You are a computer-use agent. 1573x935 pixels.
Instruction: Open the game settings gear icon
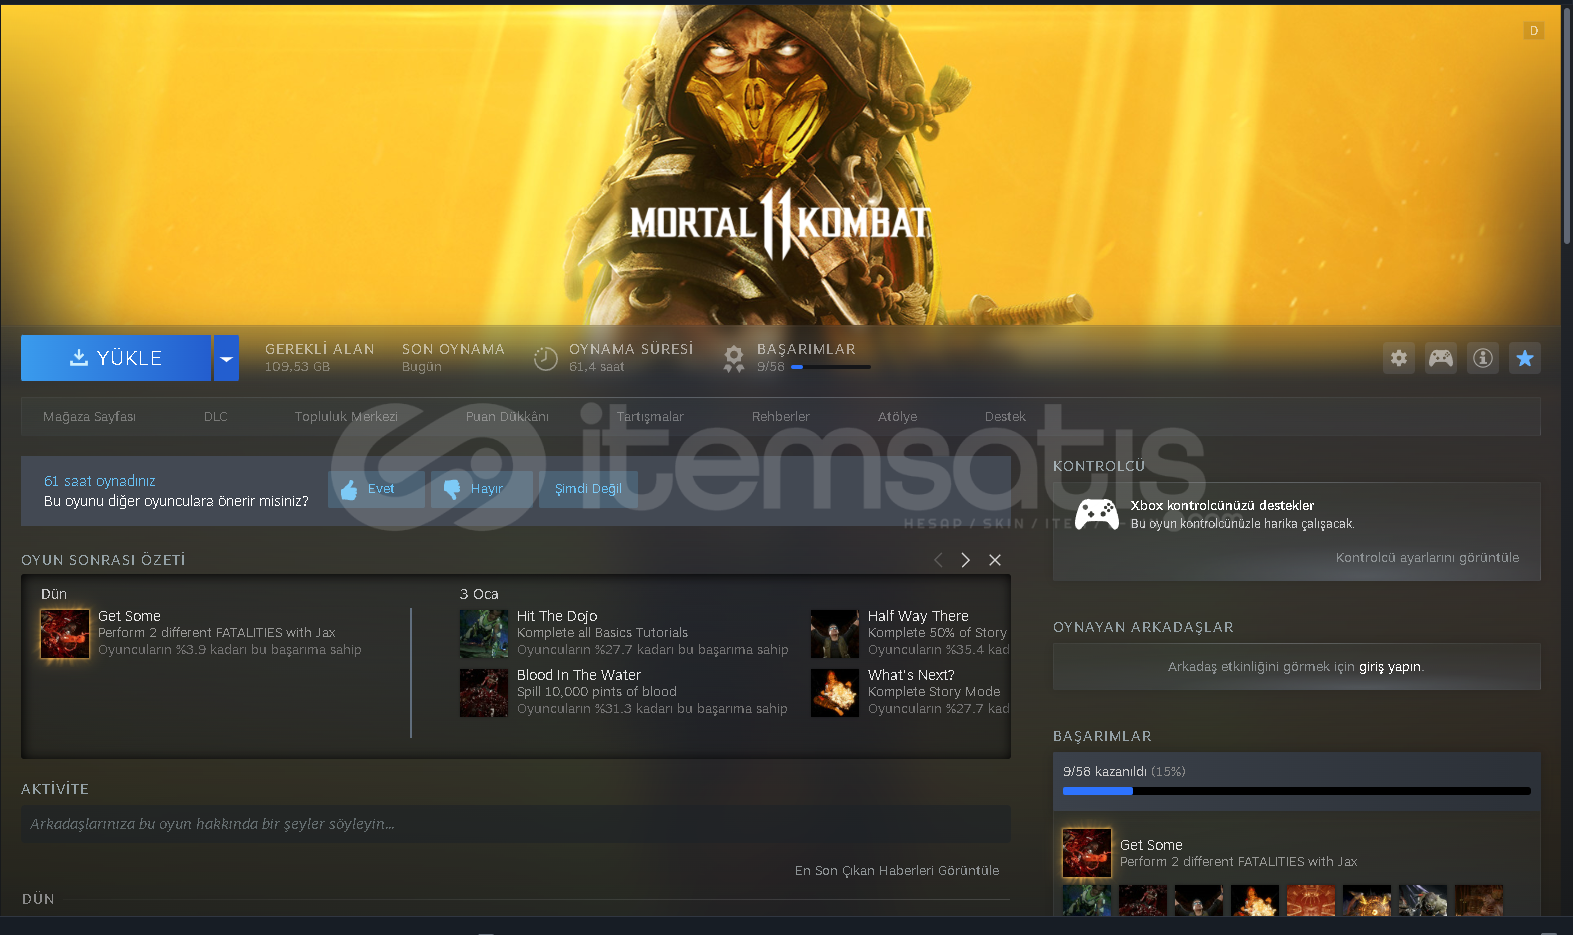coord(1399,358)
